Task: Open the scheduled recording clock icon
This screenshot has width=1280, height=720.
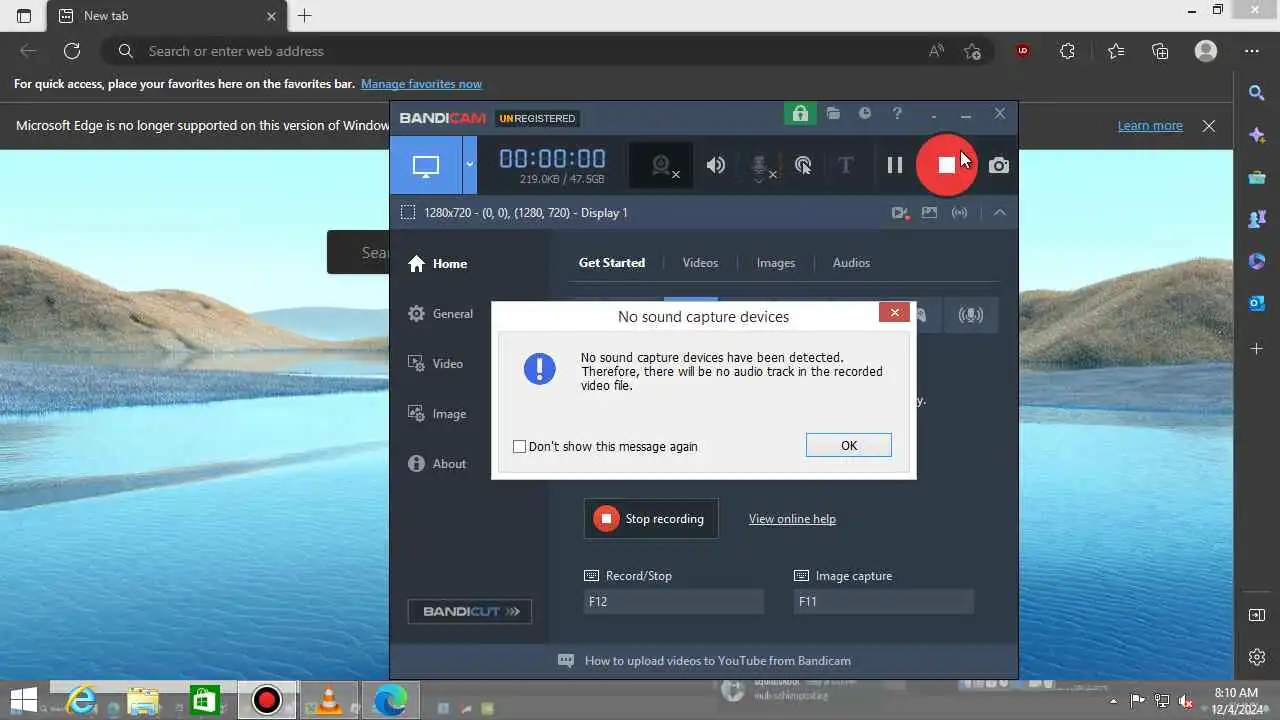Action: tap(865, 114)
